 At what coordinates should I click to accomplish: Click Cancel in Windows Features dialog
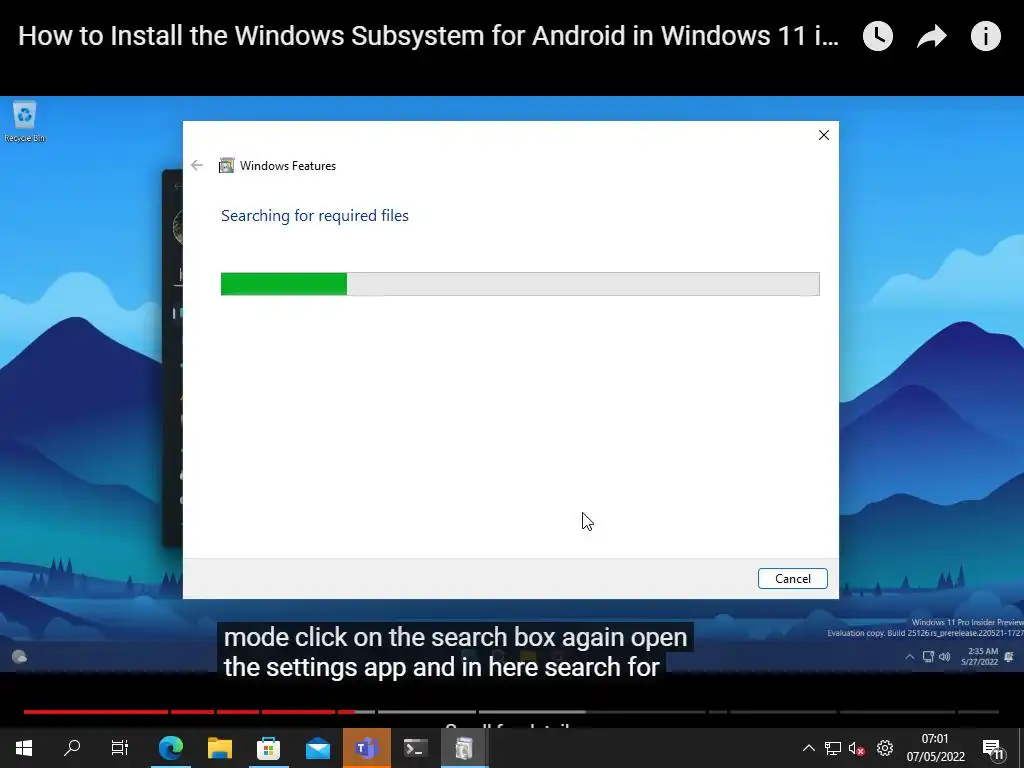coord(793,579)
